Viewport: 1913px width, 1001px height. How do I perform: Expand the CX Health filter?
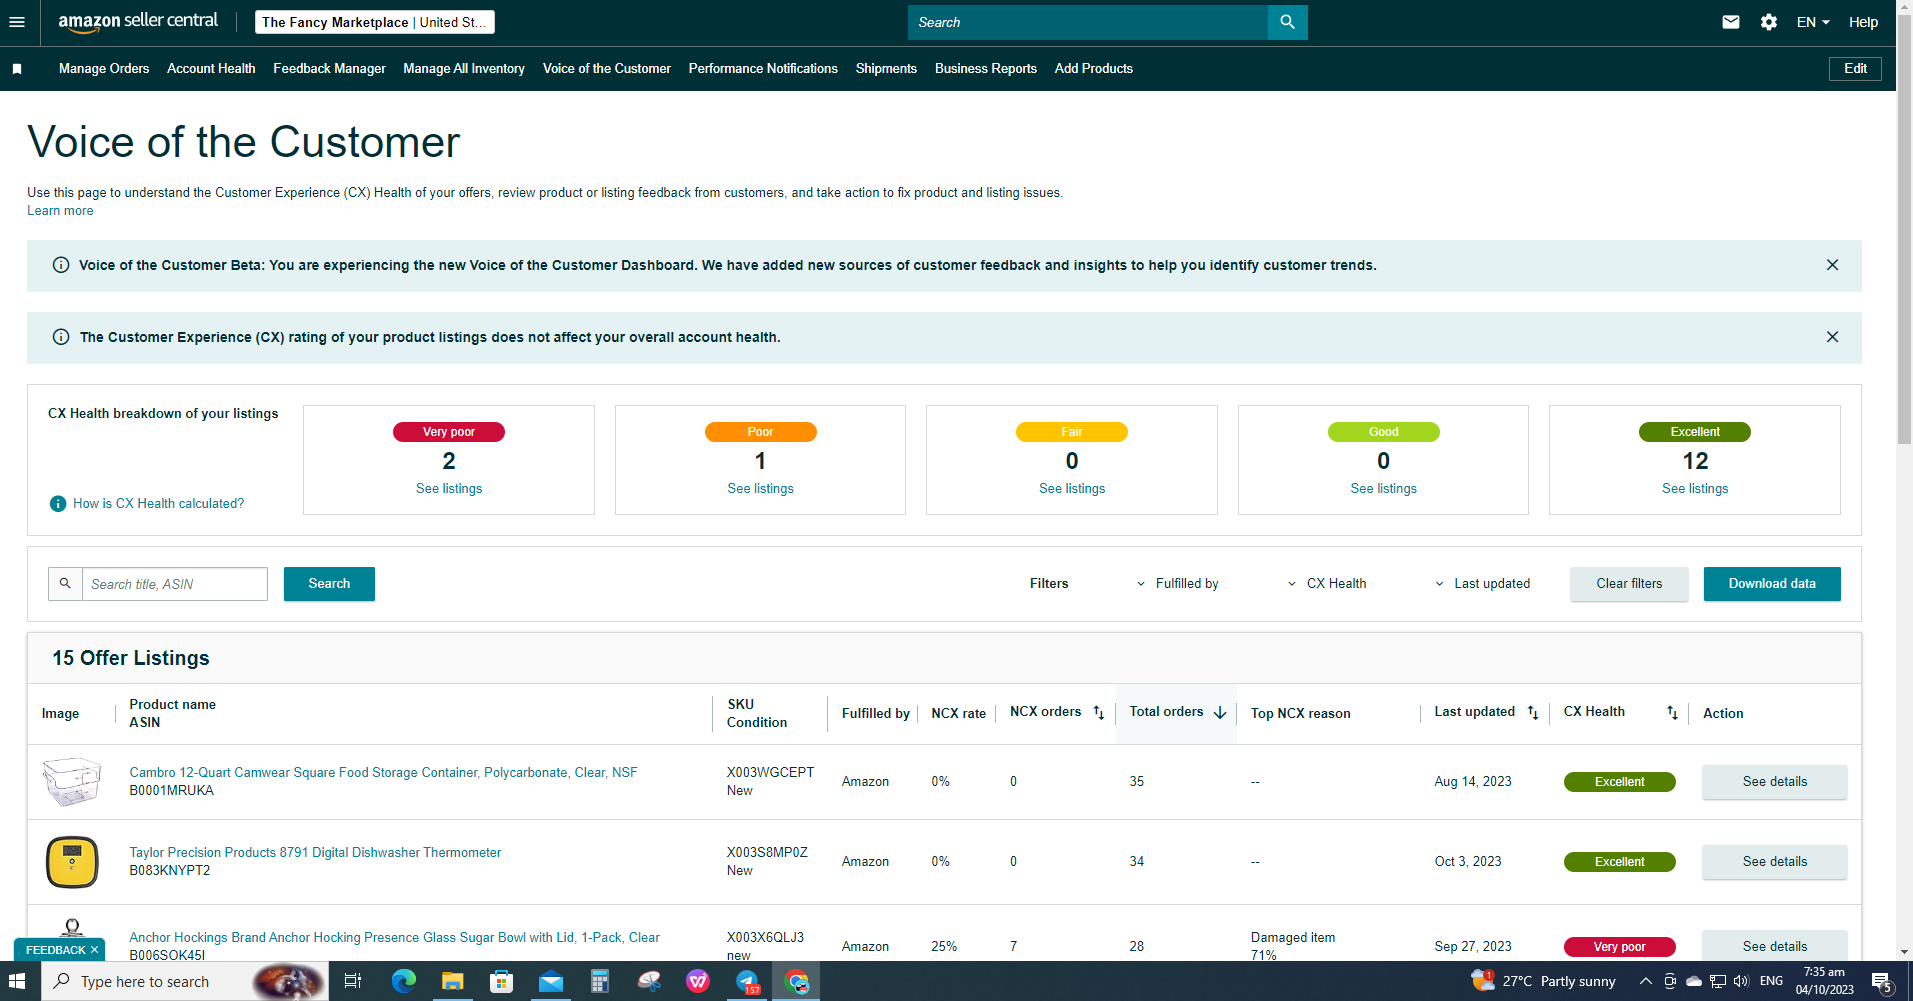click(x=1326, y=584)
